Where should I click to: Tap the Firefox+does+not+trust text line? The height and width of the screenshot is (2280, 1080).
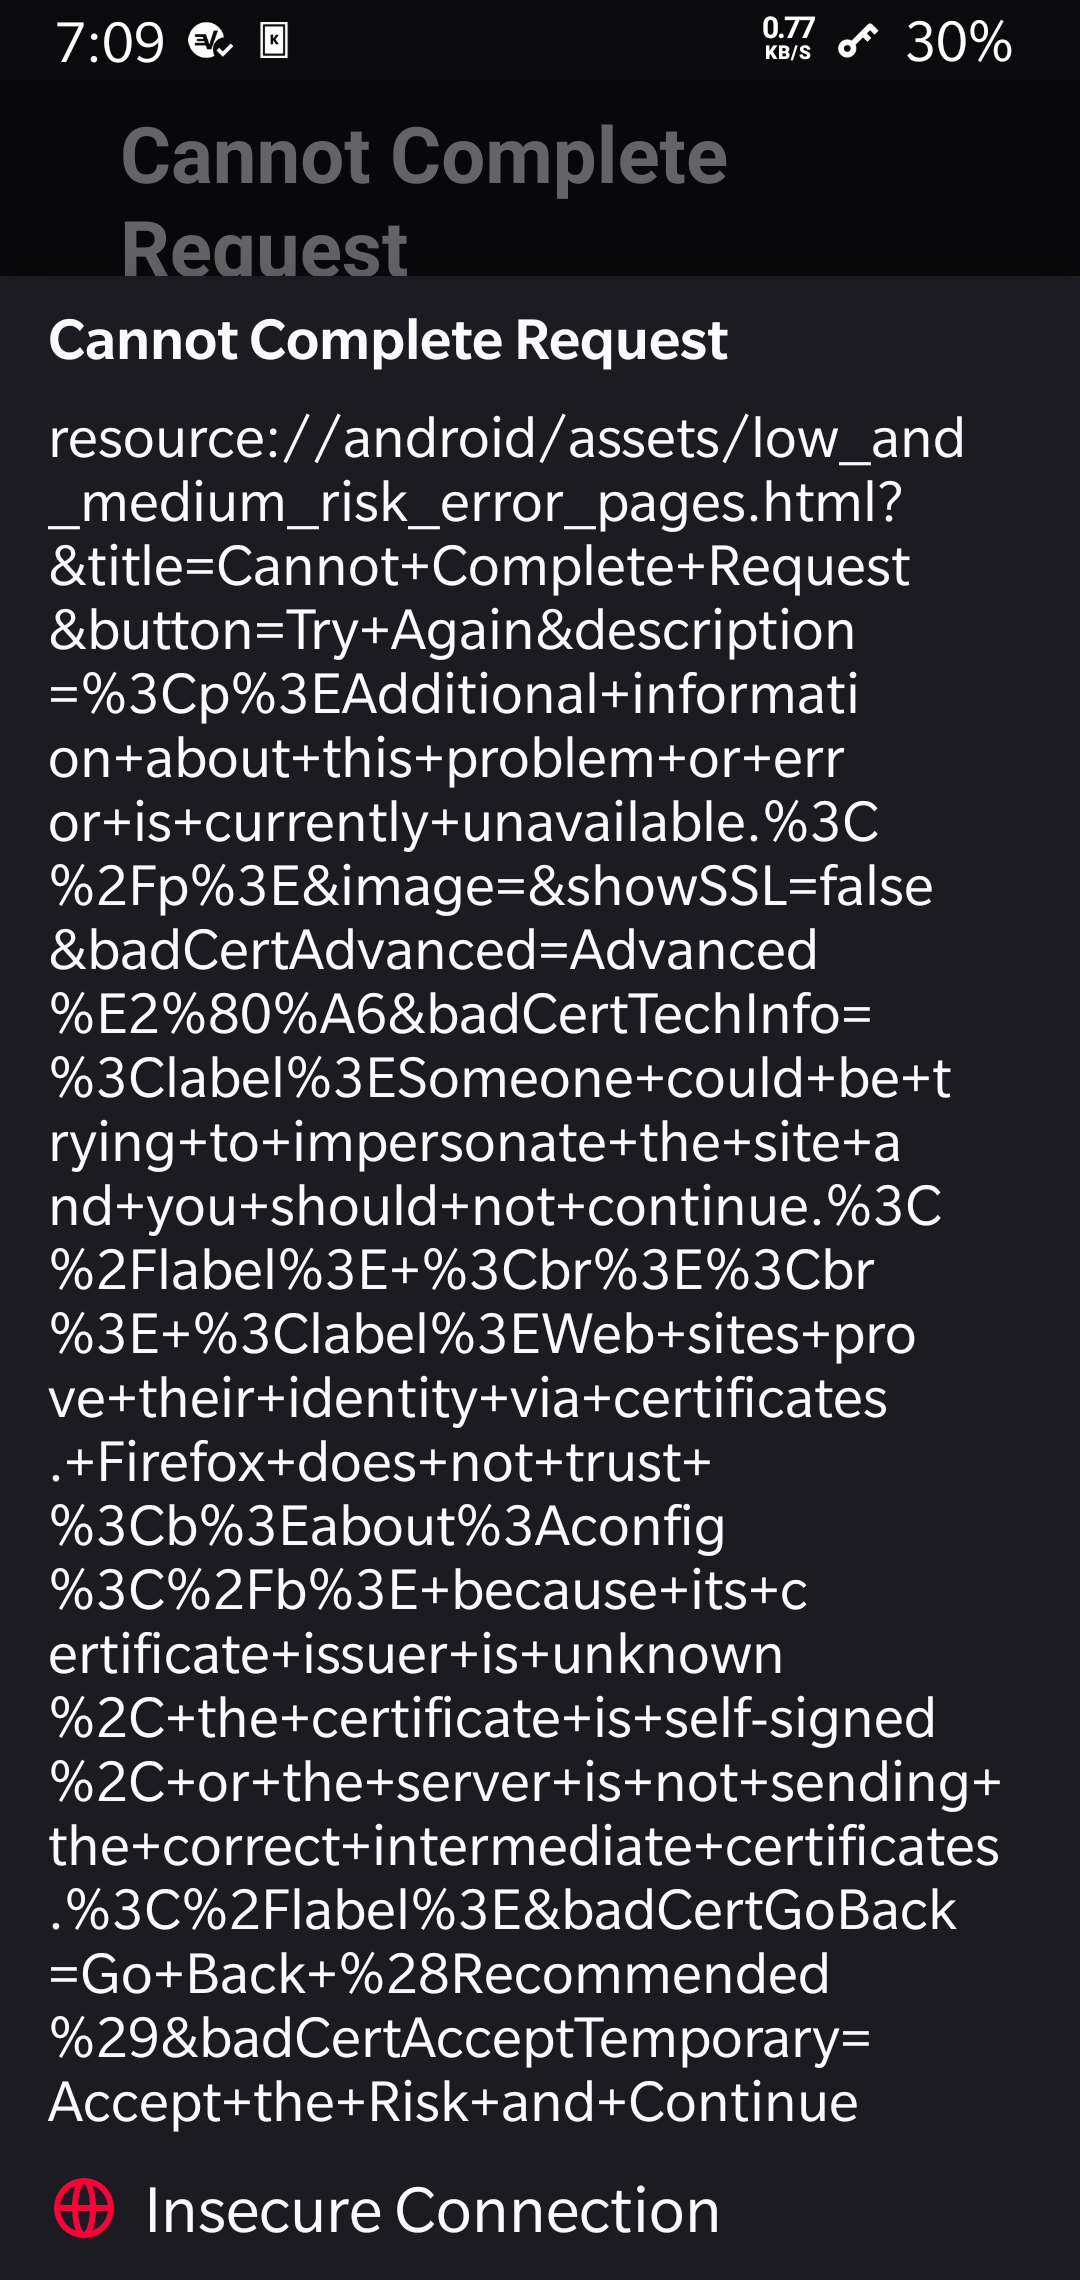click(x=380, y=1462)
